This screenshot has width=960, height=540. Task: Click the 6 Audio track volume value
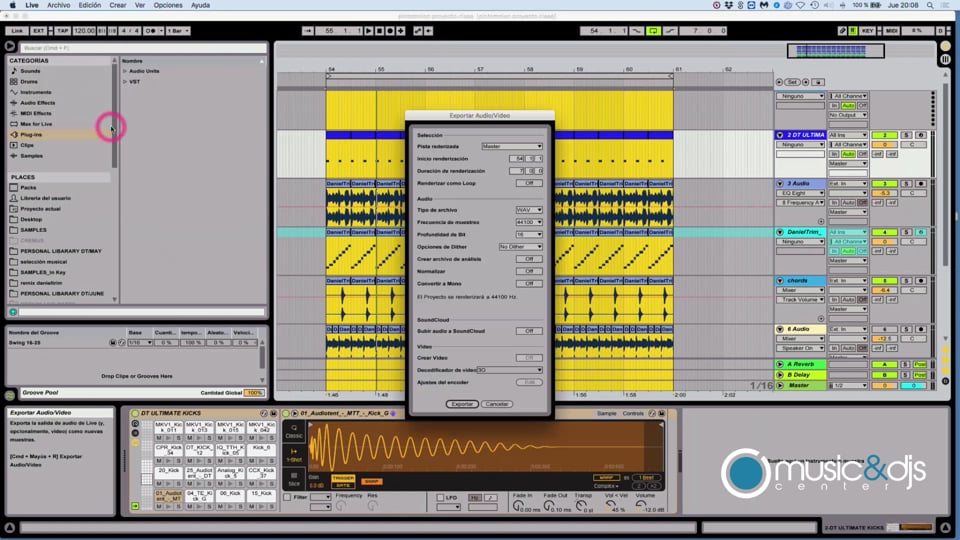click(884, 339)
